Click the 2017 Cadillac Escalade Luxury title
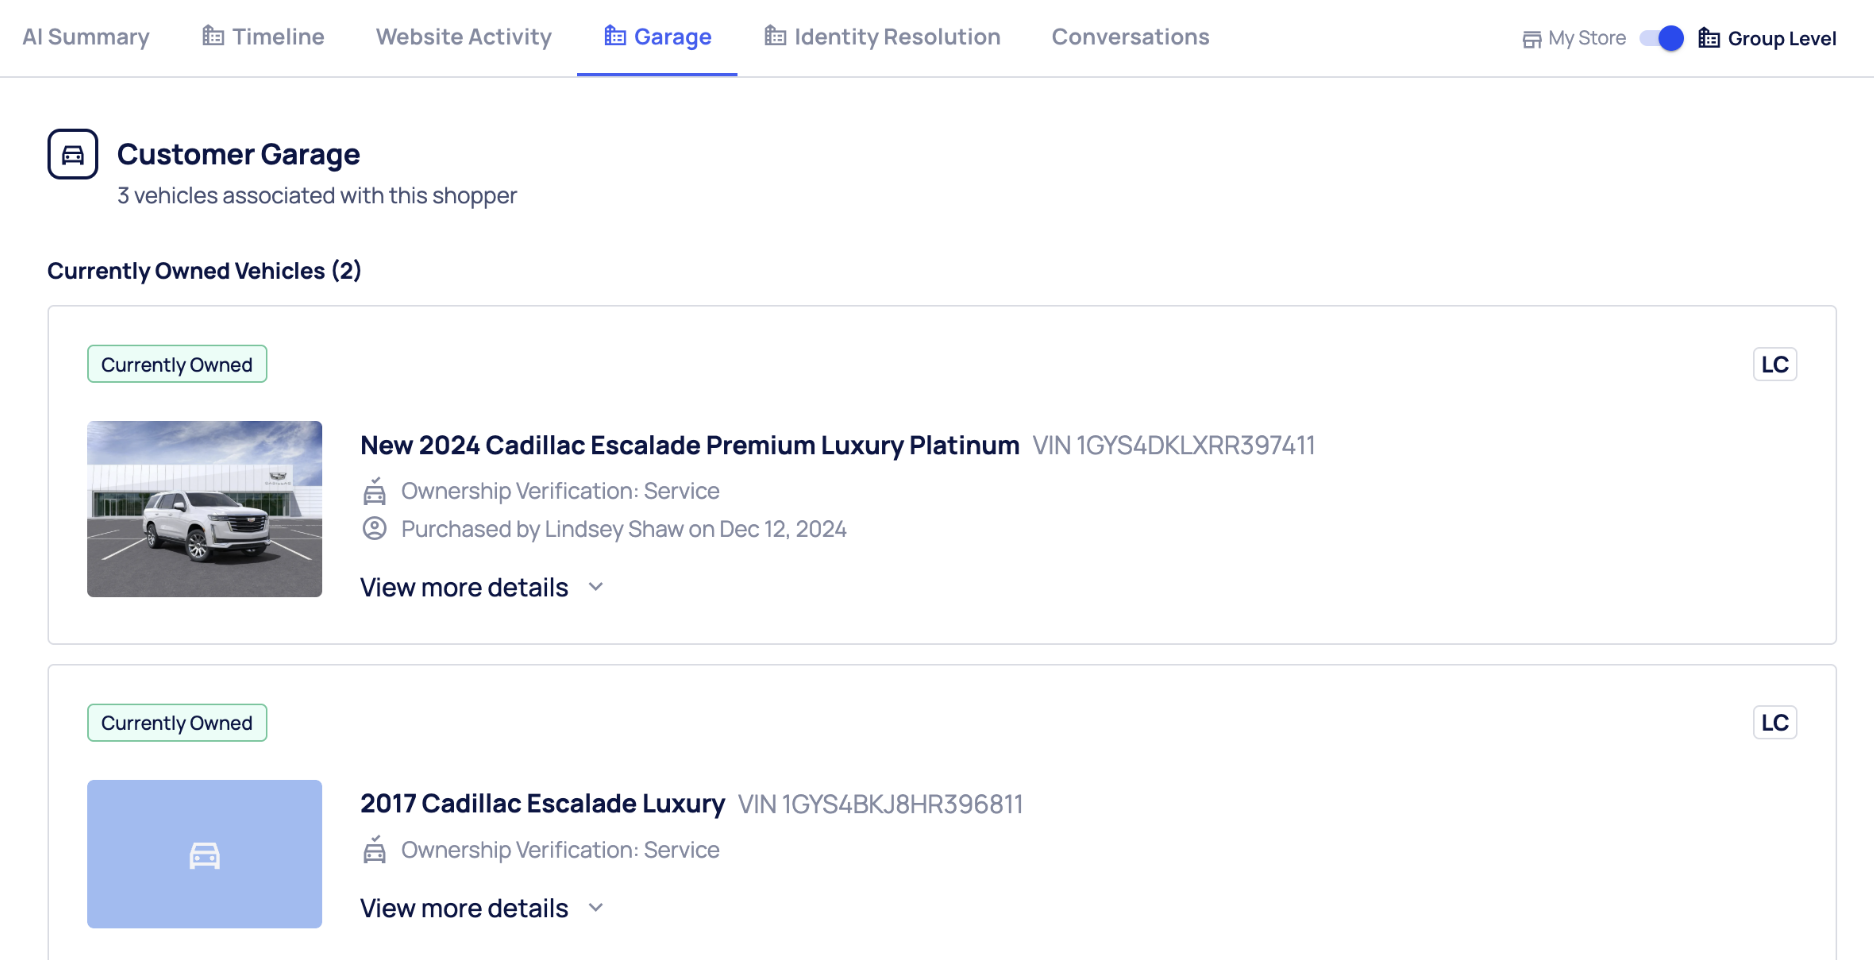 [x=542, y=804]
